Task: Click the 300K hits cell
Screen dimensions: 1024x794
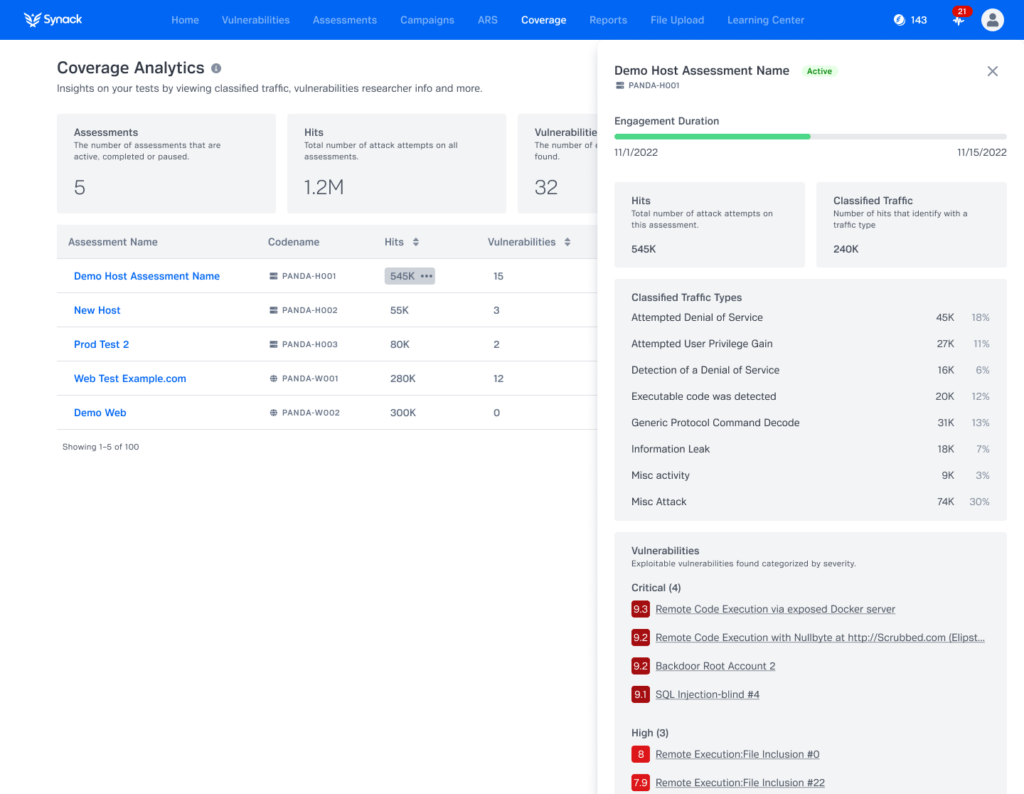Action: tap(402, 413)
